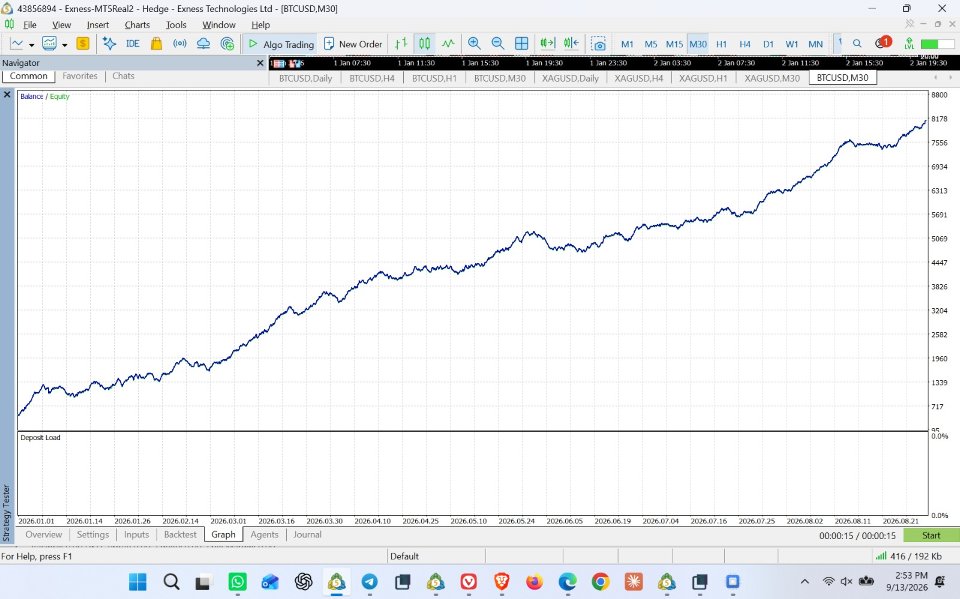Click the gold dollar symbols icon
The height and width of the screenshot is (599, 960).
click(x=83, y=43)
